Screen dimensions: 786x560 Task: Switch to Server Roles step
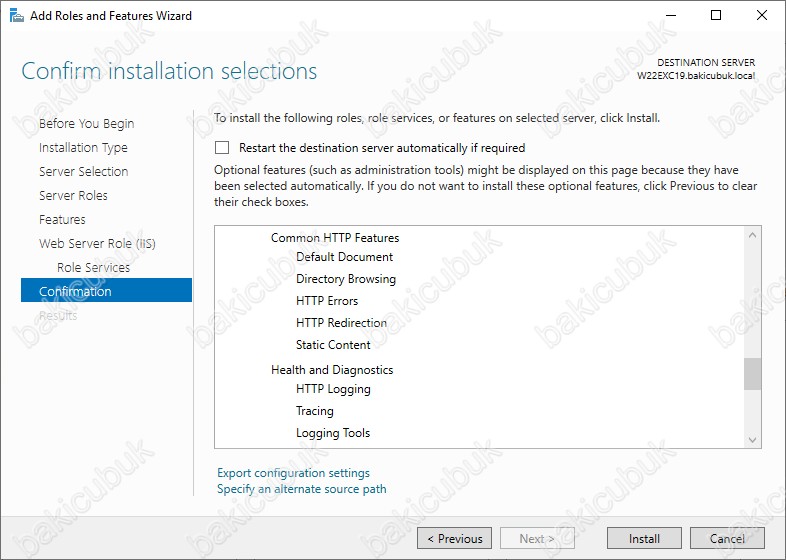click(73, 196)
